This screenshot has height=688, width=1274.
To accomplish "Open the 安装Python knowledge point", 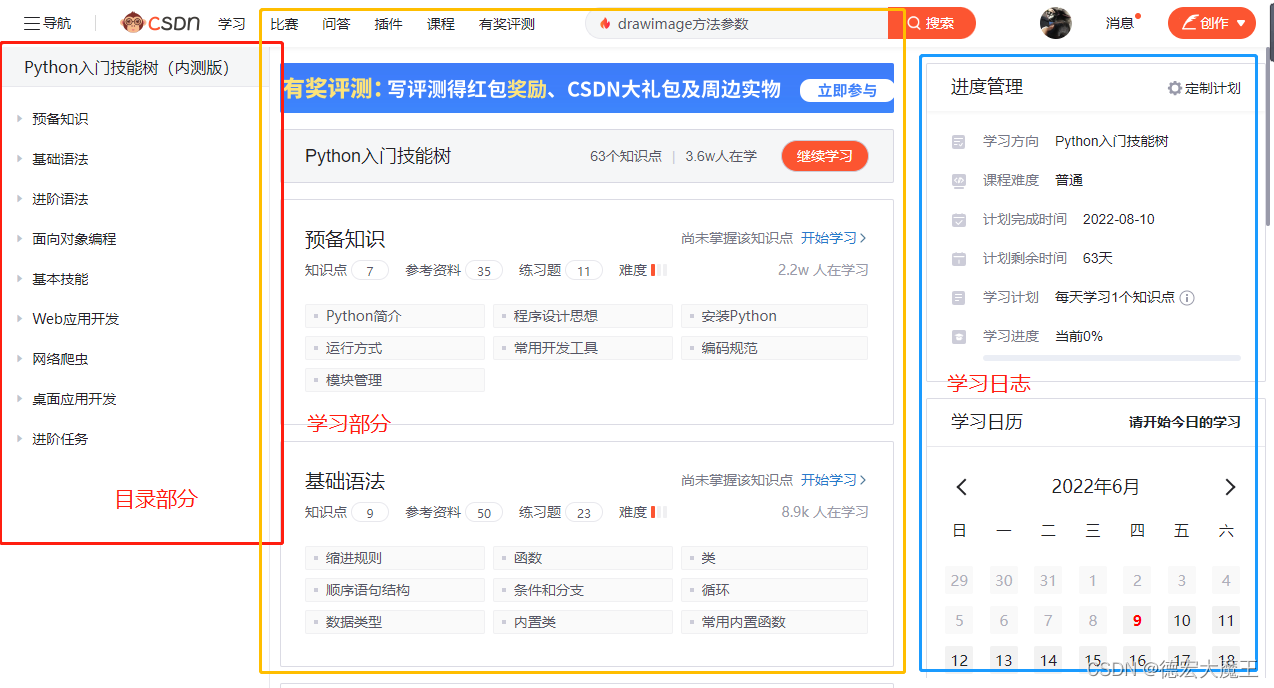I will [x=774, y=316].
